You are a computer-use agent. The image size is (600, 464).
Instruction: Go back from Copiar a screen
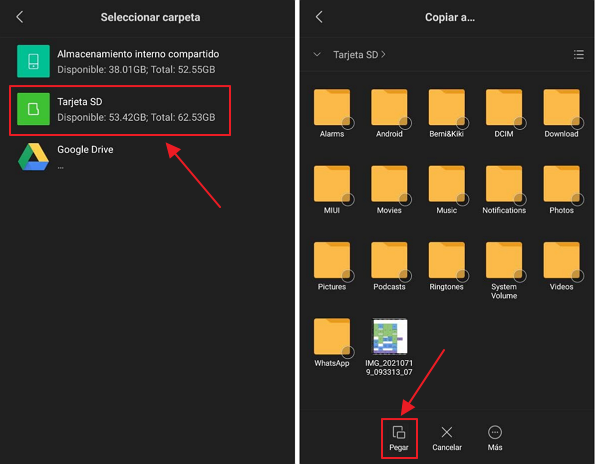319,17
